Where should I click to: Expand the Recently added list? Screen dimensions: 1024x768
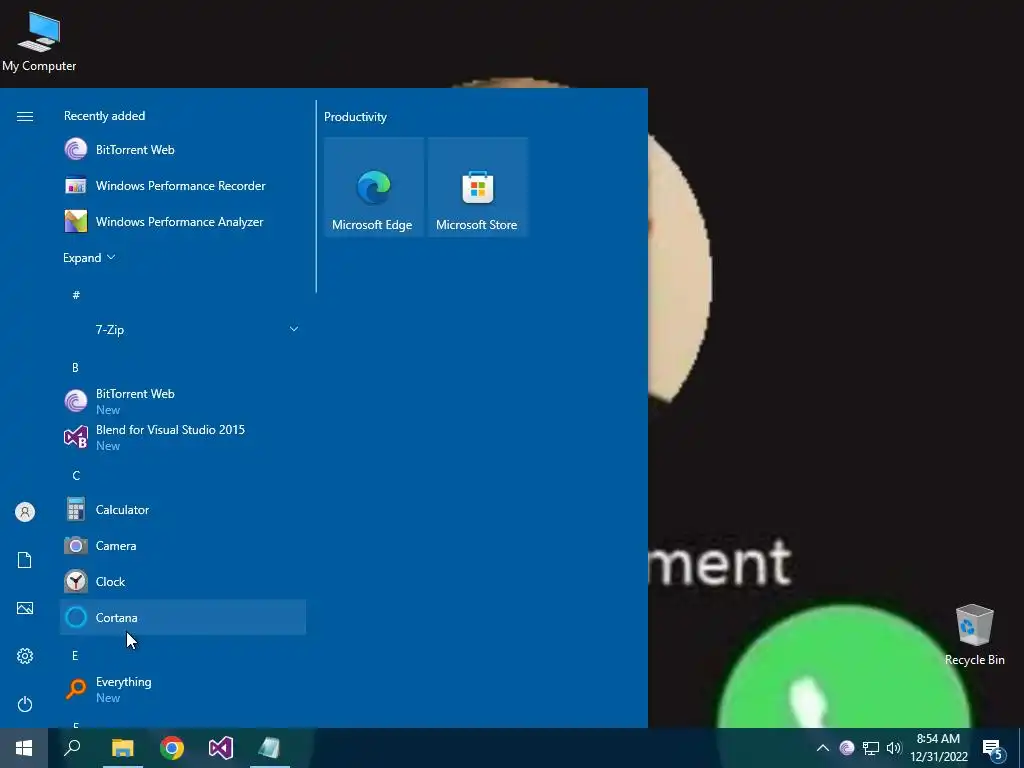click(89, 257)
